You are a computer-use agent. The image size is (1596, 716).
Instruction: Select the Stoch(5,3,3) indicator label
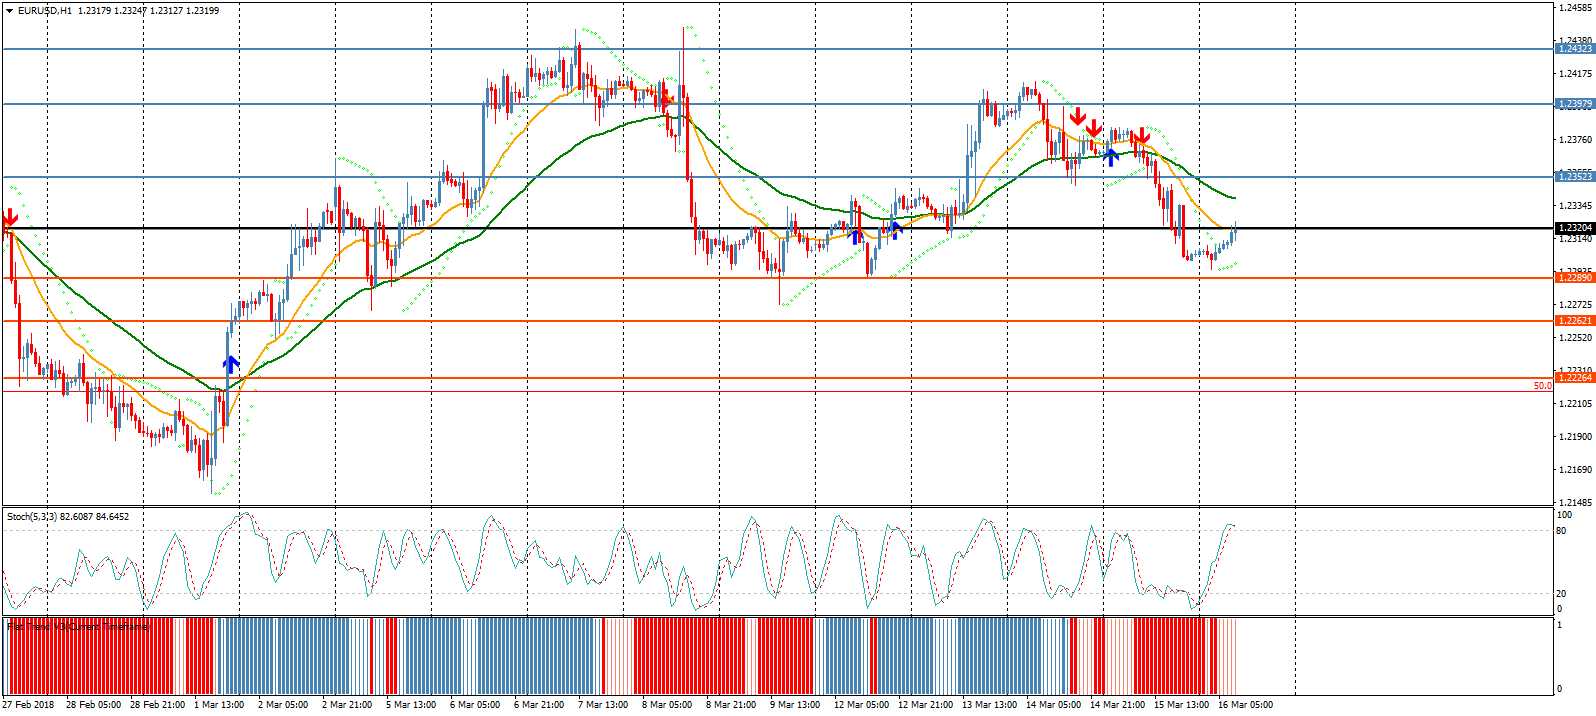click(x=32, y=517)
